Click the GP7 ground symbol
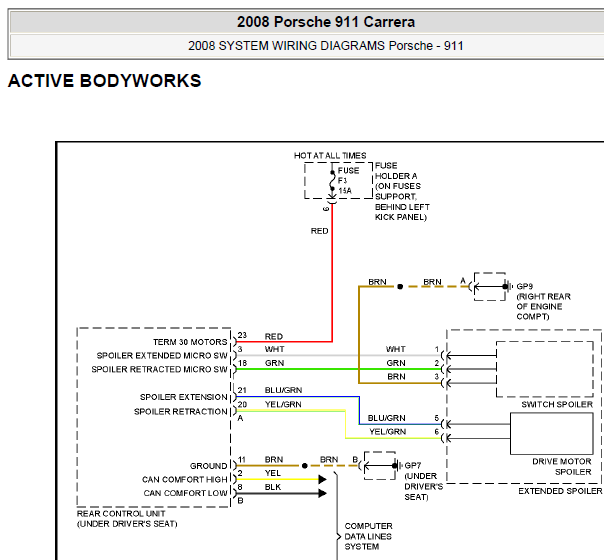604x560 pixels. tap(398, 466)
